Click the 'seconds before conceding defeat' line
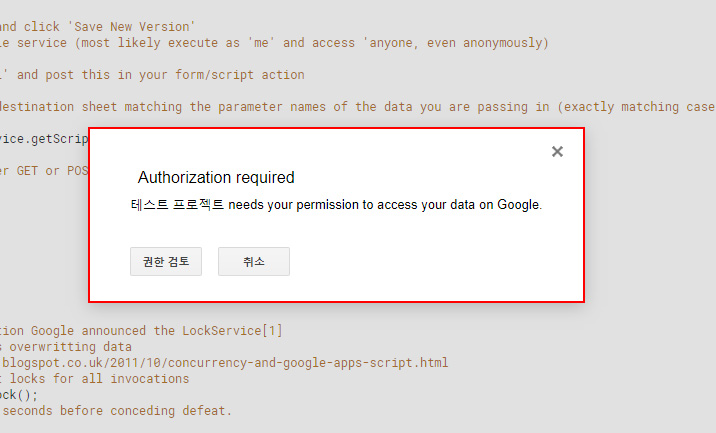 pyautogui.click(x=116, y=411)
